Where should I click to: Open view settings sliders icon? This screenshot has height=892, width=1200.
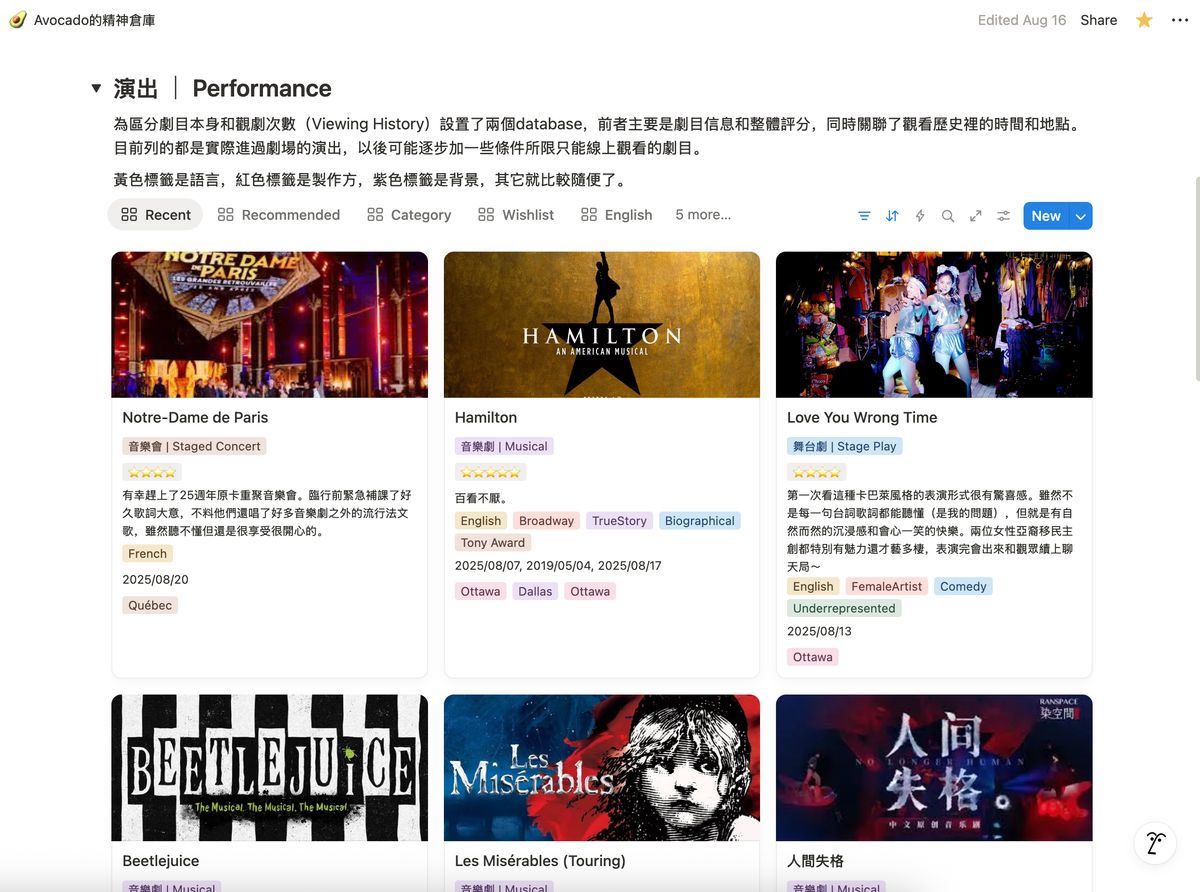tap(1004, 215)
